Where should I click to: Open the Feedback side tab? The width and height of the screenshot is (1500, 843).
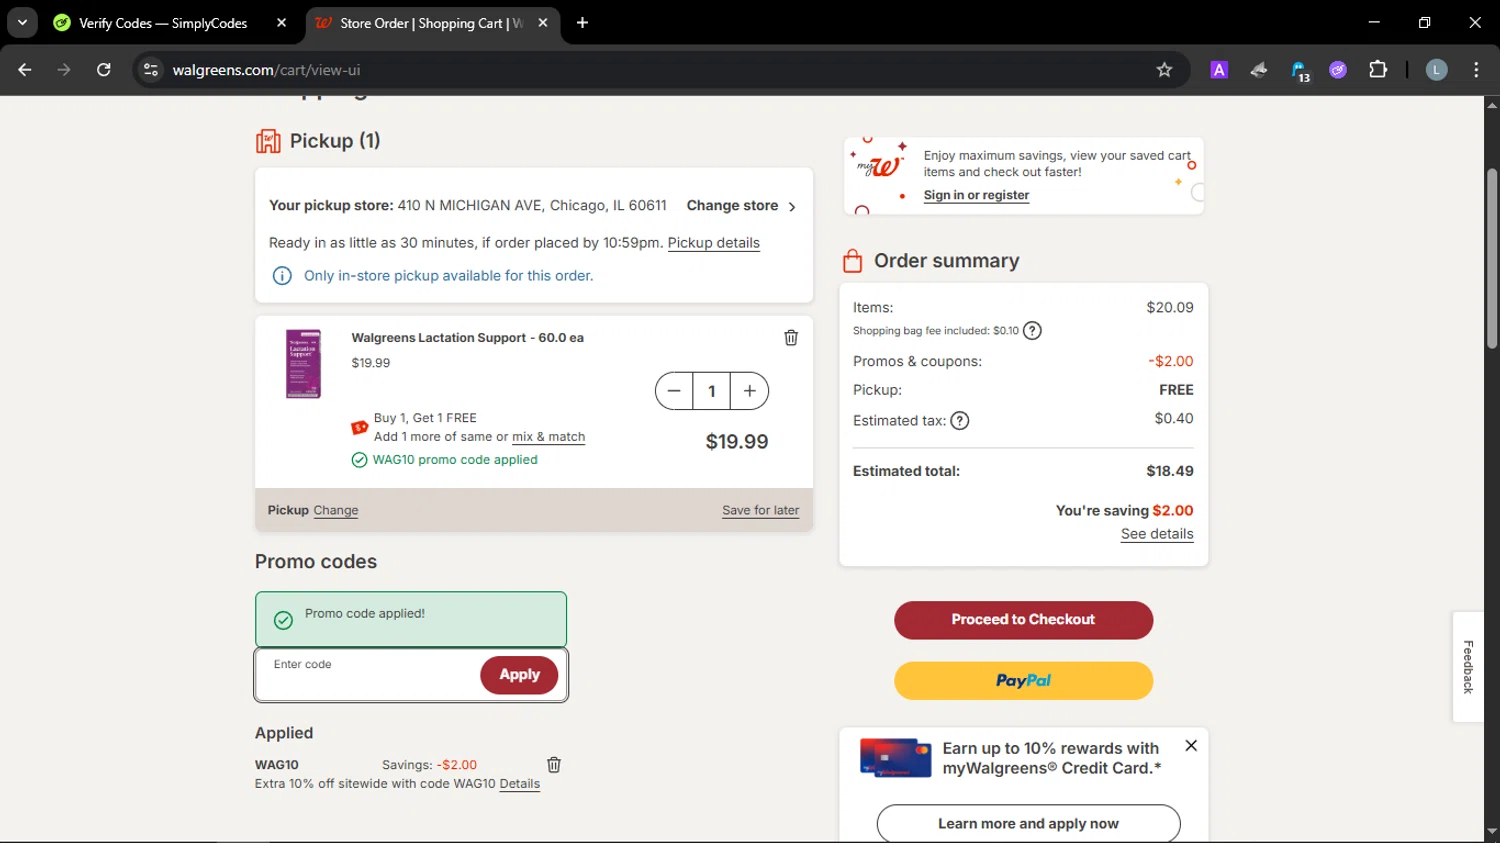1468,667
